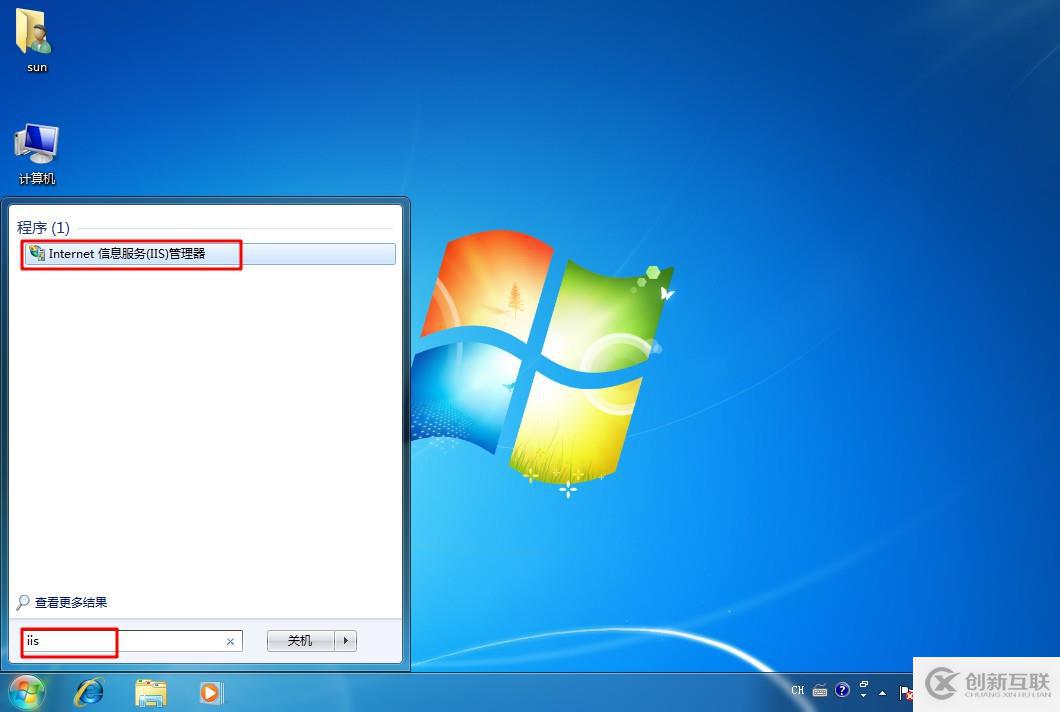Click the magnifier icon beside 查看更多结果

point(23,602)
